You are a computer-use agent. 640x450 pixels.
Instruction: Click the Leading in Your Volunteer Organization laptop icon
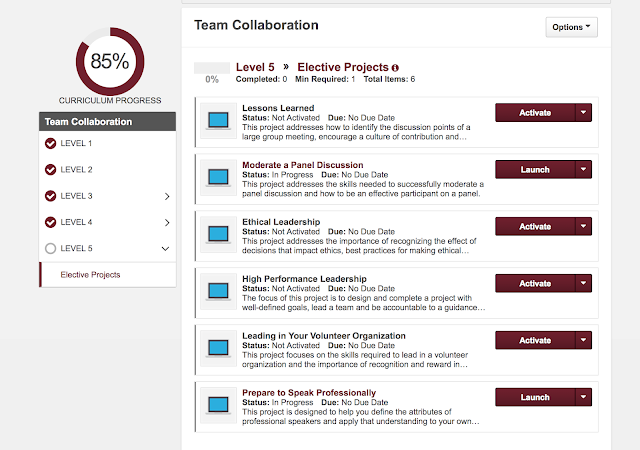pyautogui.click(x=219, y=348)
